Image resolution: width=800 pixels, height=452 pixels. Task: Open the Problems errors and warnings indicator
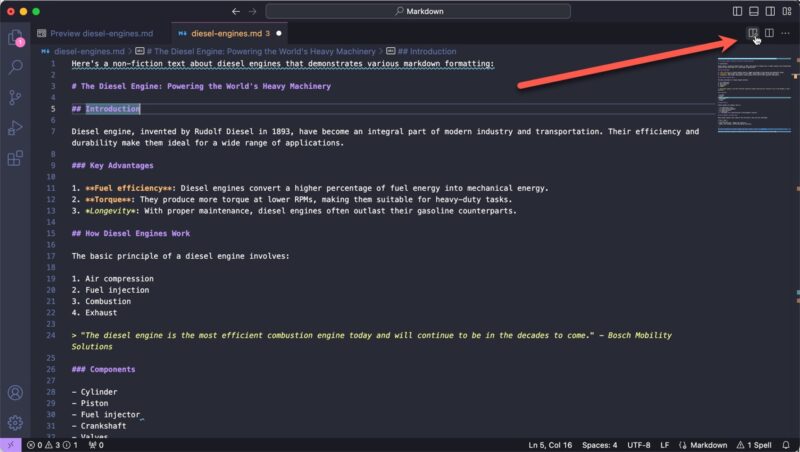coord(52,445)
